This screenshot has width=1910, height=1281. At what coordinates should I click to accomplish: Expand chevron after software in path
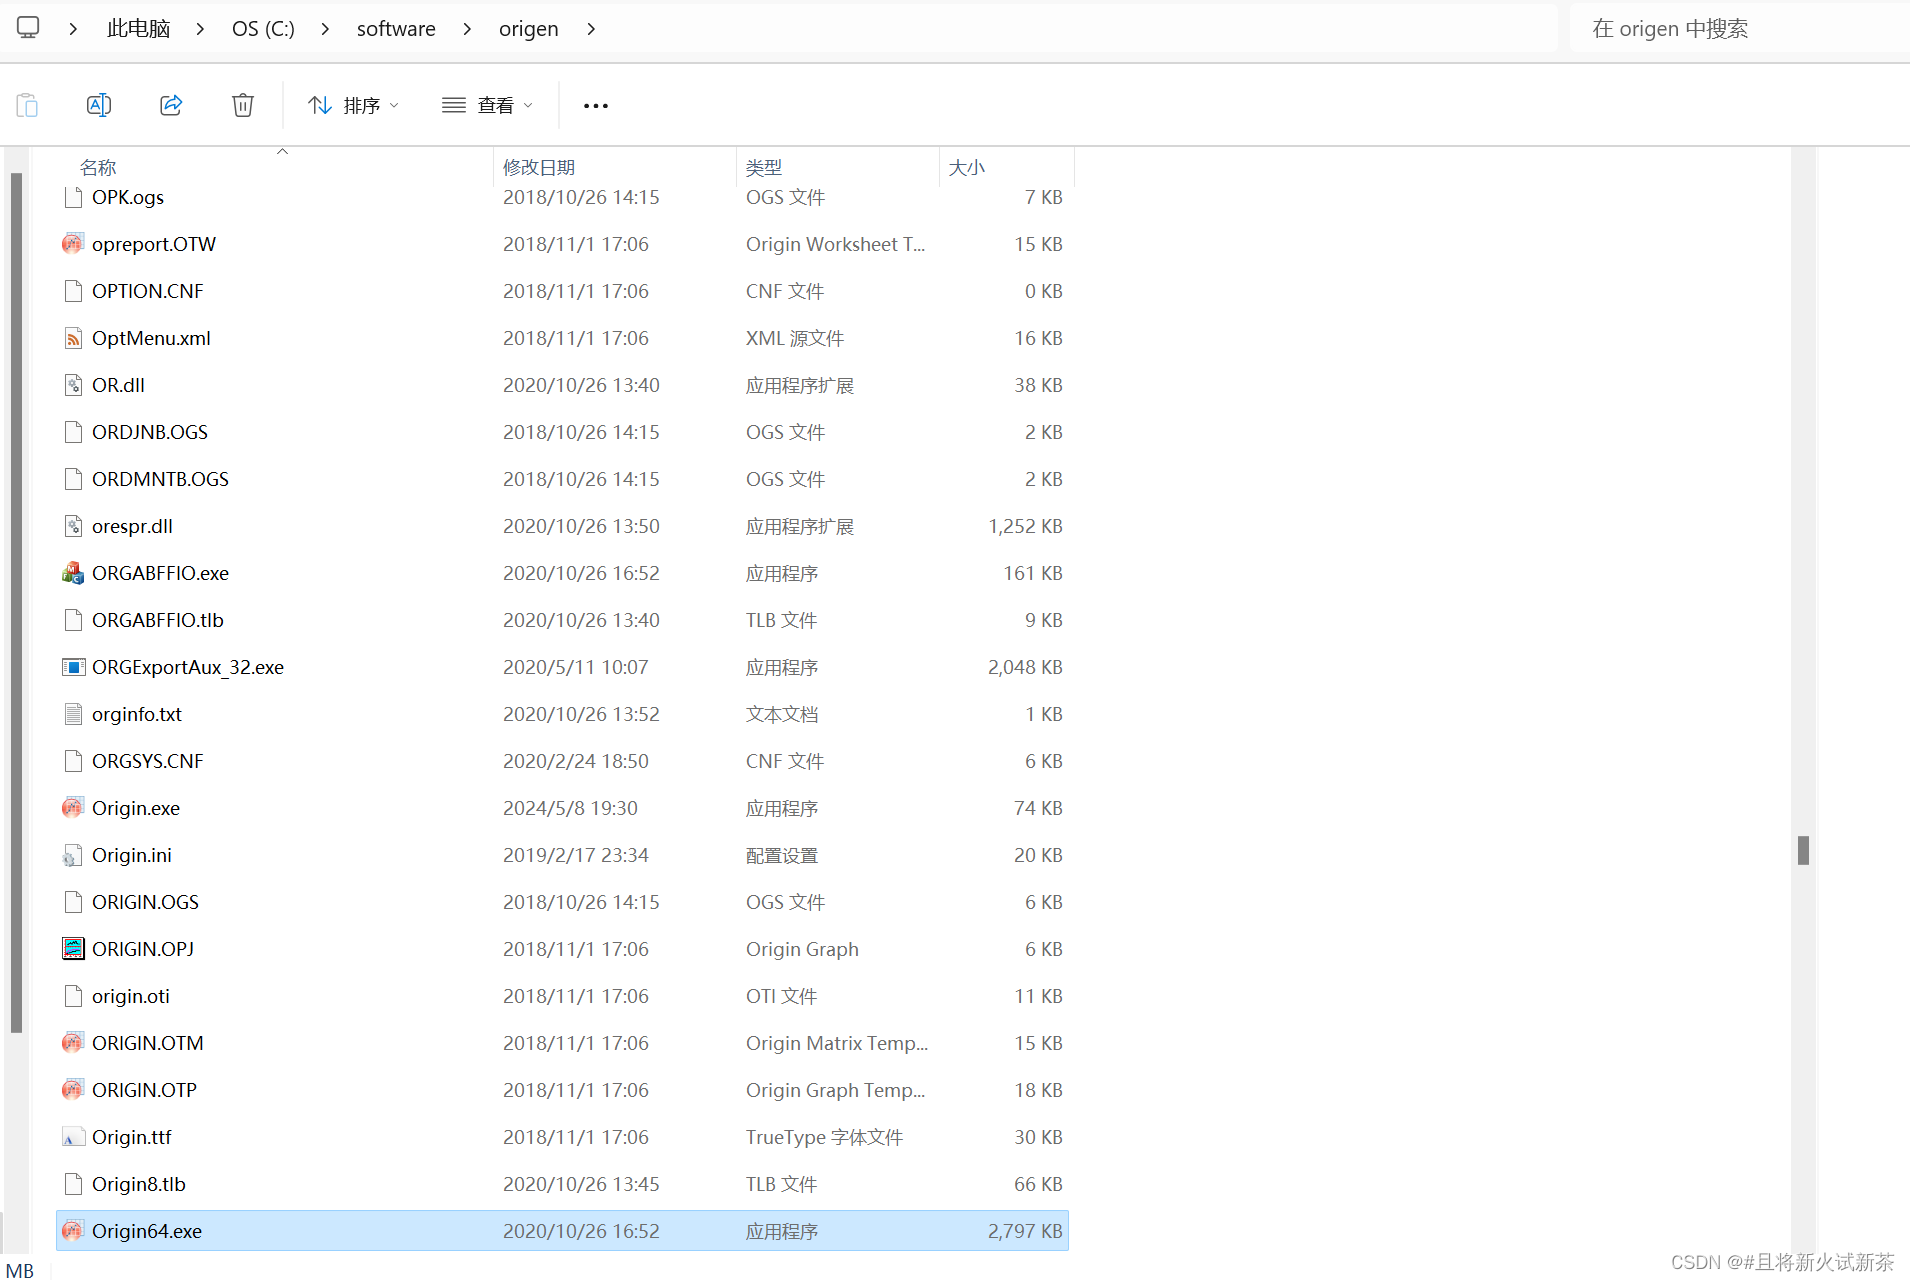point(467,29)
